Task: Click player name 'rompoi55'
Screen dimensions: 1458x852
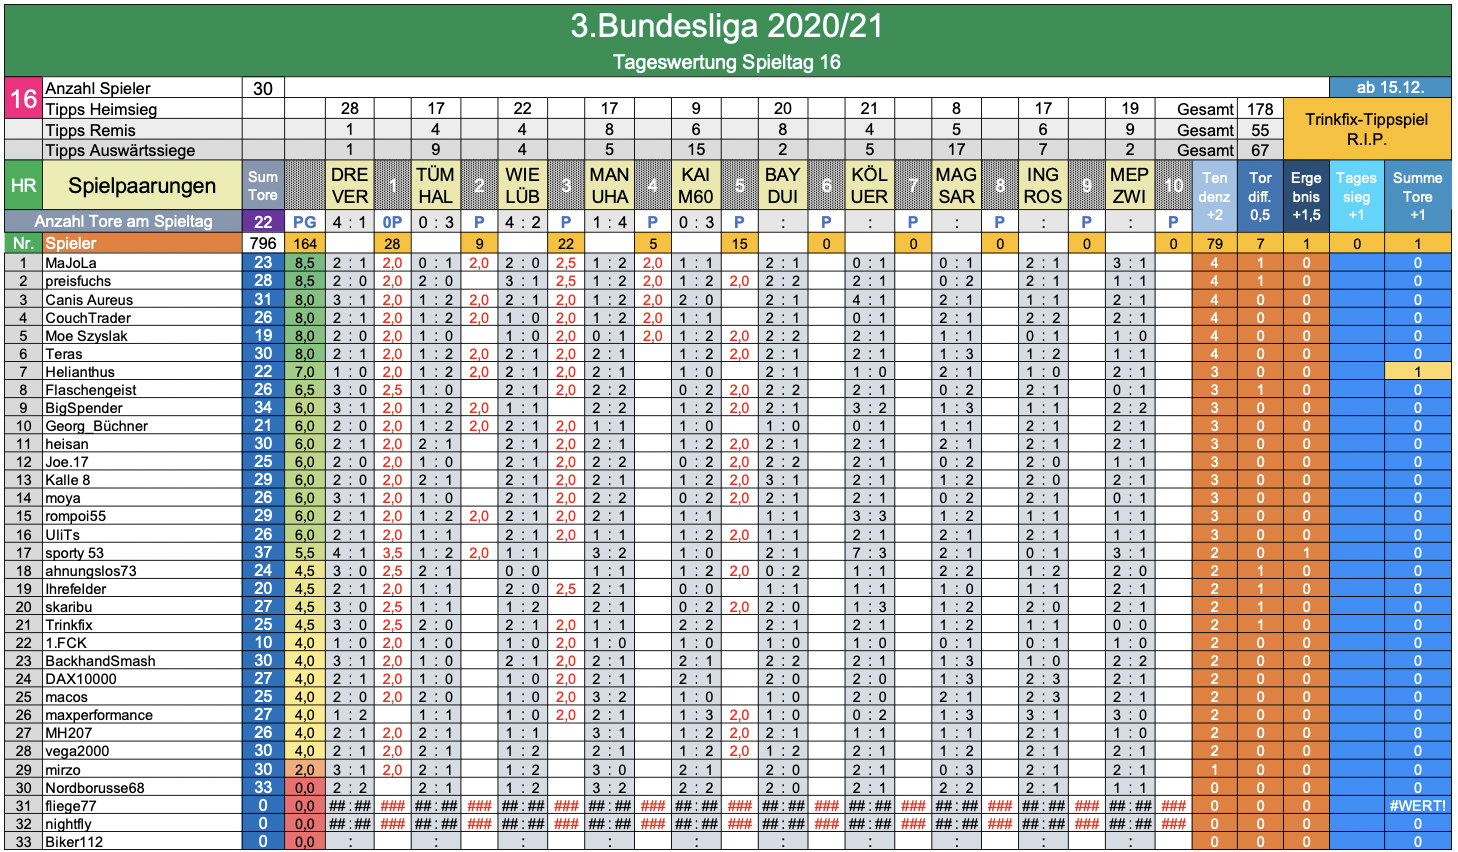Action: 75,516
